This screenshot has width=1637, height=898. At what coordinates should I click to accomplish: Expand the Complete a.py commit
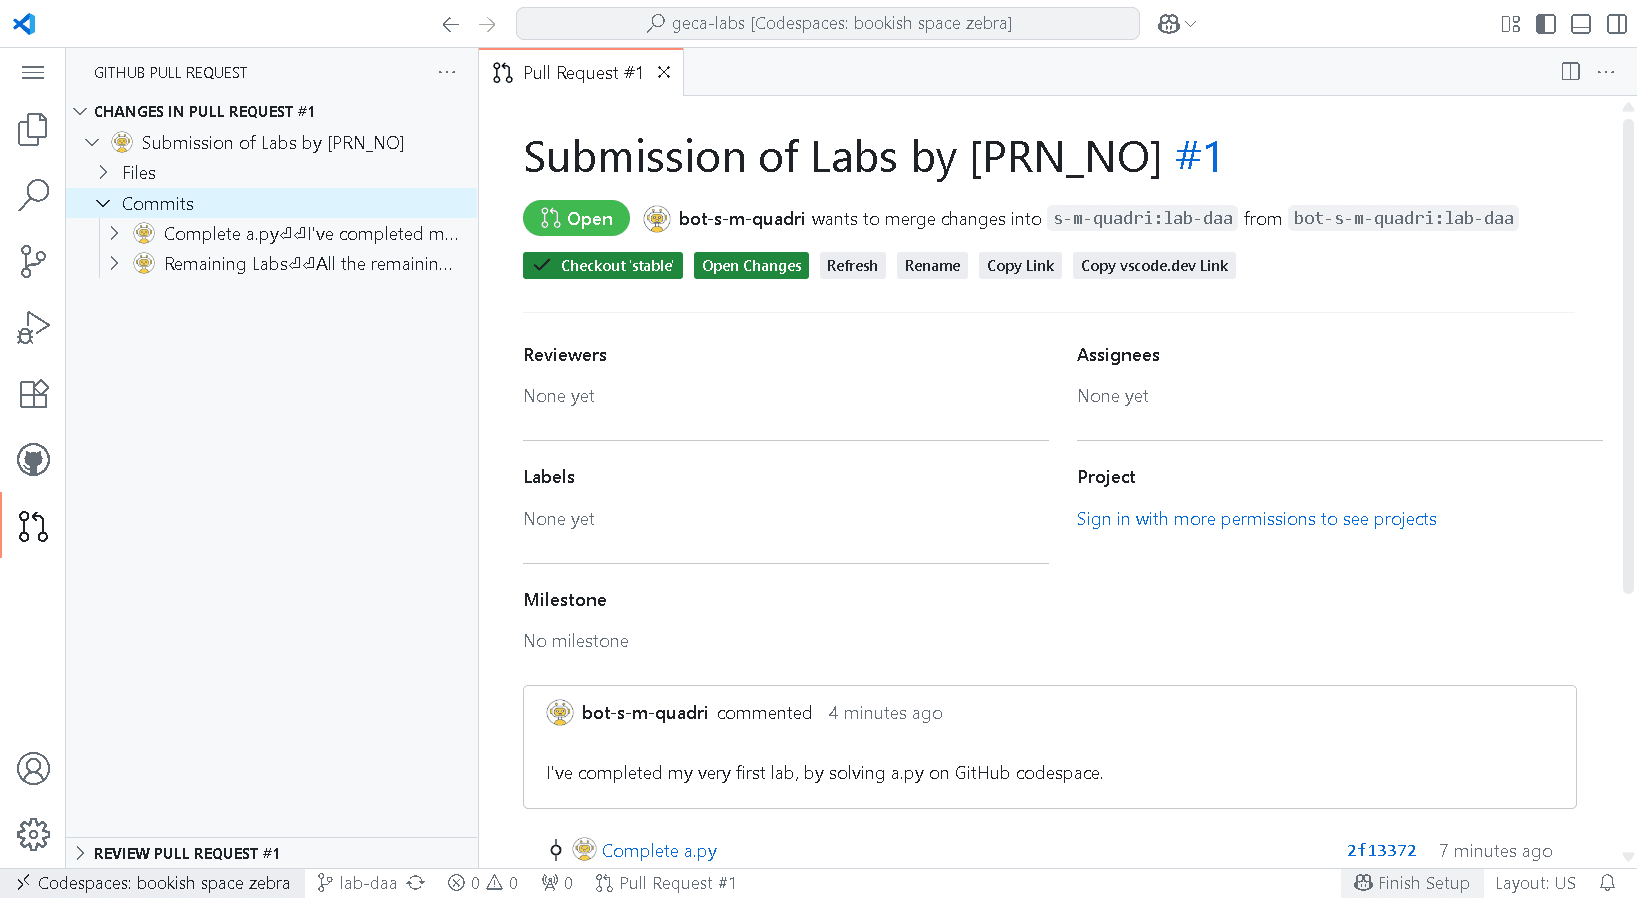[114, 234]
